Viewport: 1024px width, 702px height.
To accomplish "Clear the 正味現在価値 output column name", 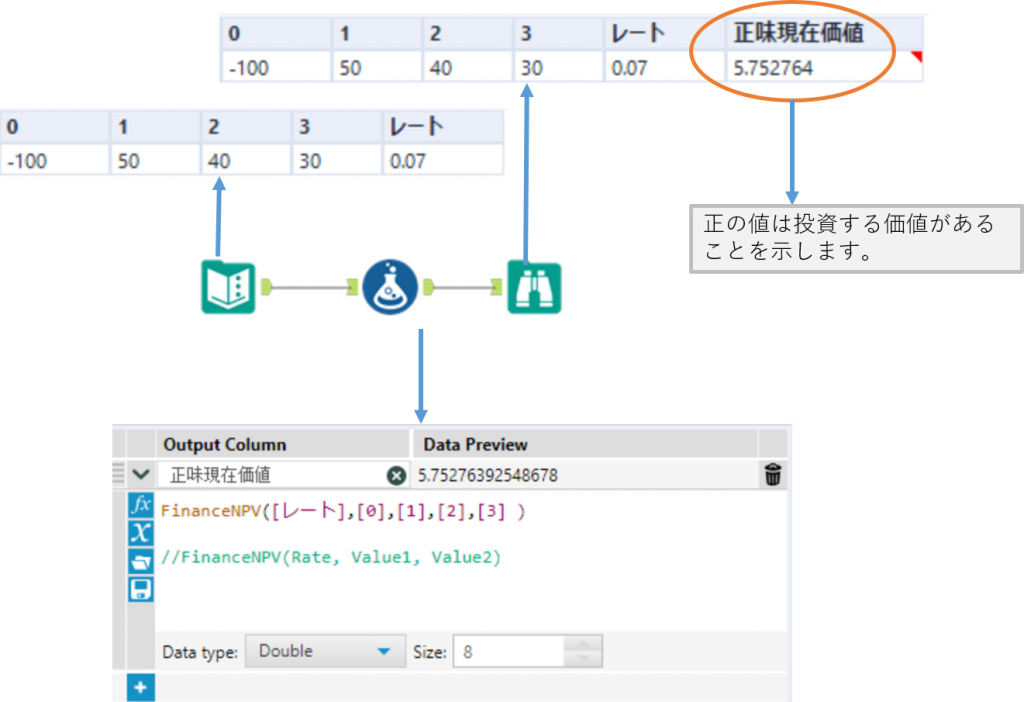I will click(396, 476).
